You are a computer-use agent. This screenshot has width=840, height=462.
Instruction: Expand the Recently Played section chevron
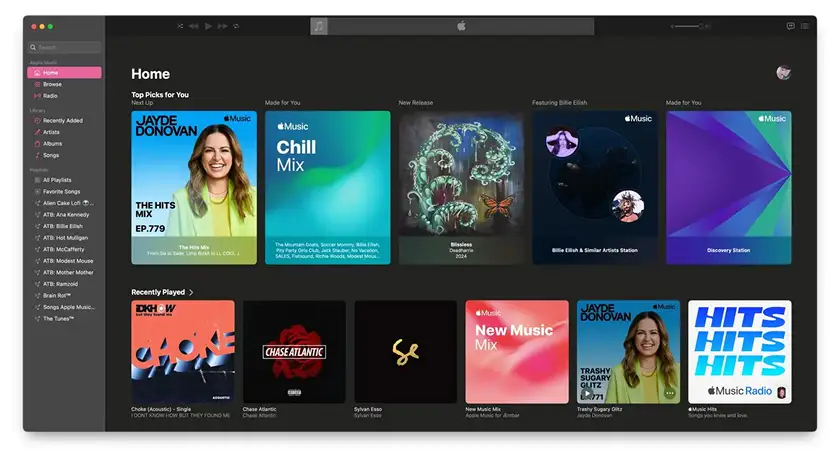[x=191, y=292]
